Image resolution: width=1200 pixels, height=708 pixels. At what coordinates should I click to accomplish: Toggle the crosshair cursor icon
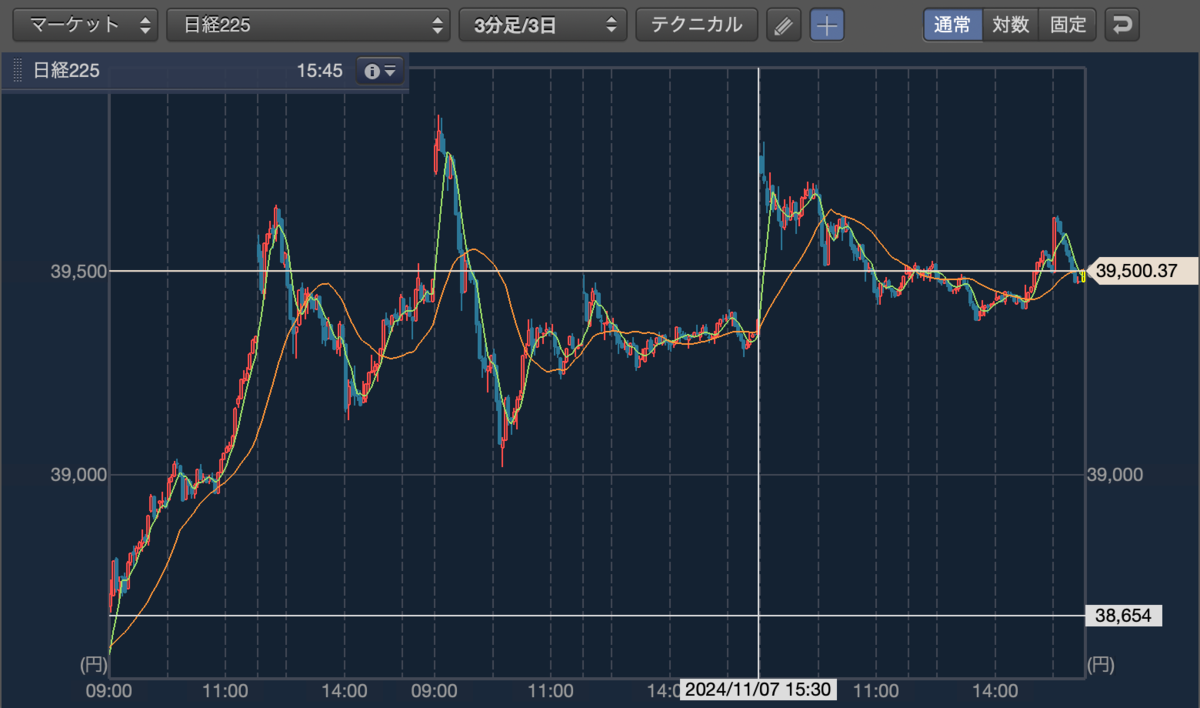coord(827,25)
